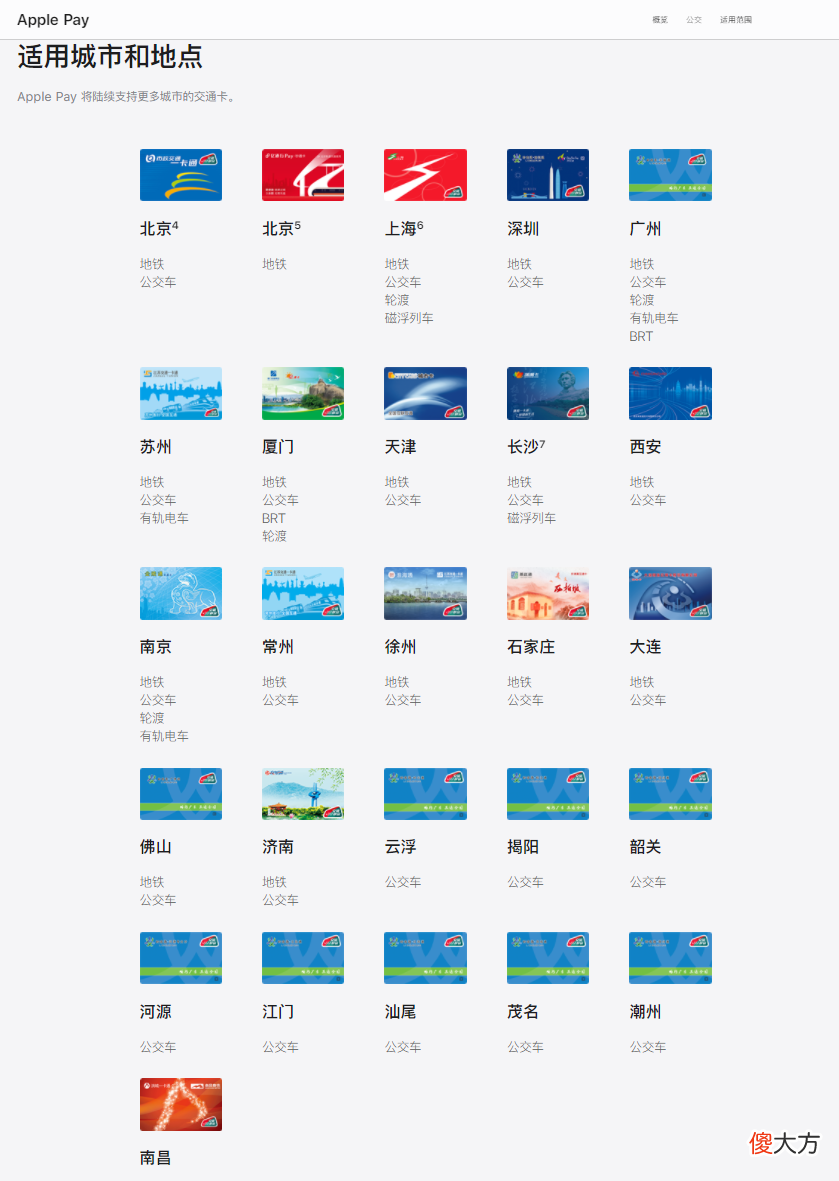Select the 长沙 transit card image
The height and width of the screenshot is (1181, 839).
(548, 393)
